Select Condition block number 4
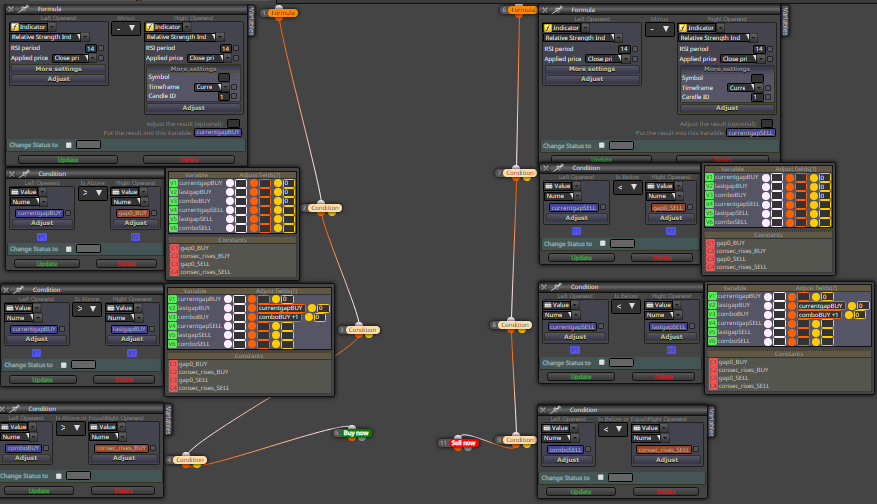Viewport: 877px width, 504px height. 190,460
